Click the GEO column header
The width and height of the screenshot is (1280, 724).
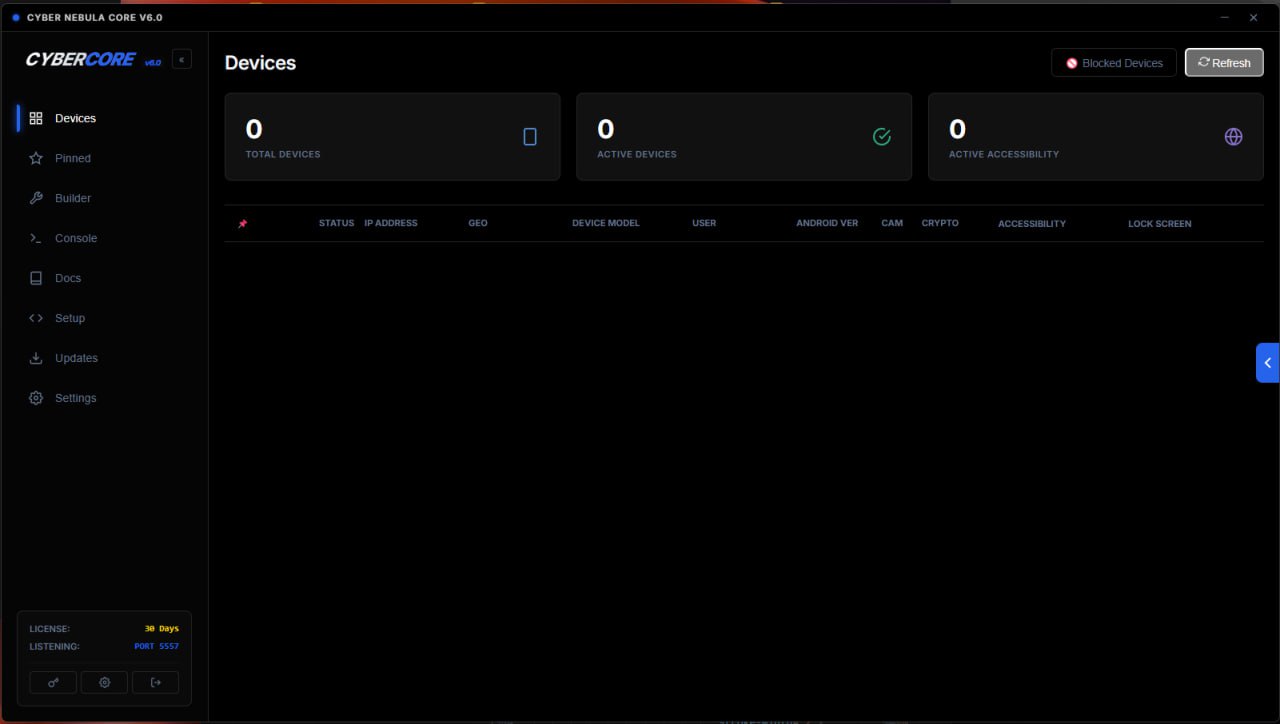click(x=478, y=223)
